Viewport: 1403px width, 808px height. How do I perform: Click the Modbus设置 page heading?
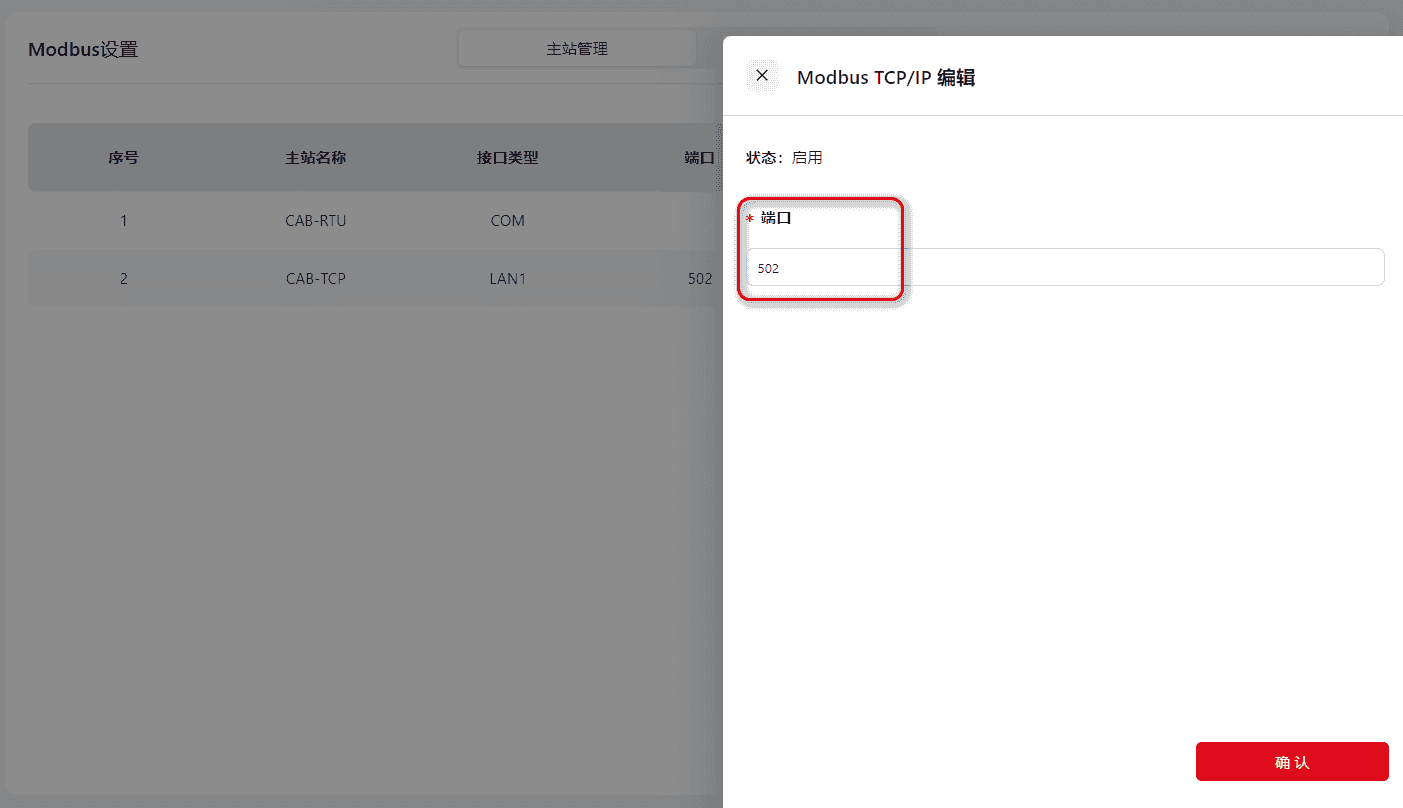pos(83,50)
